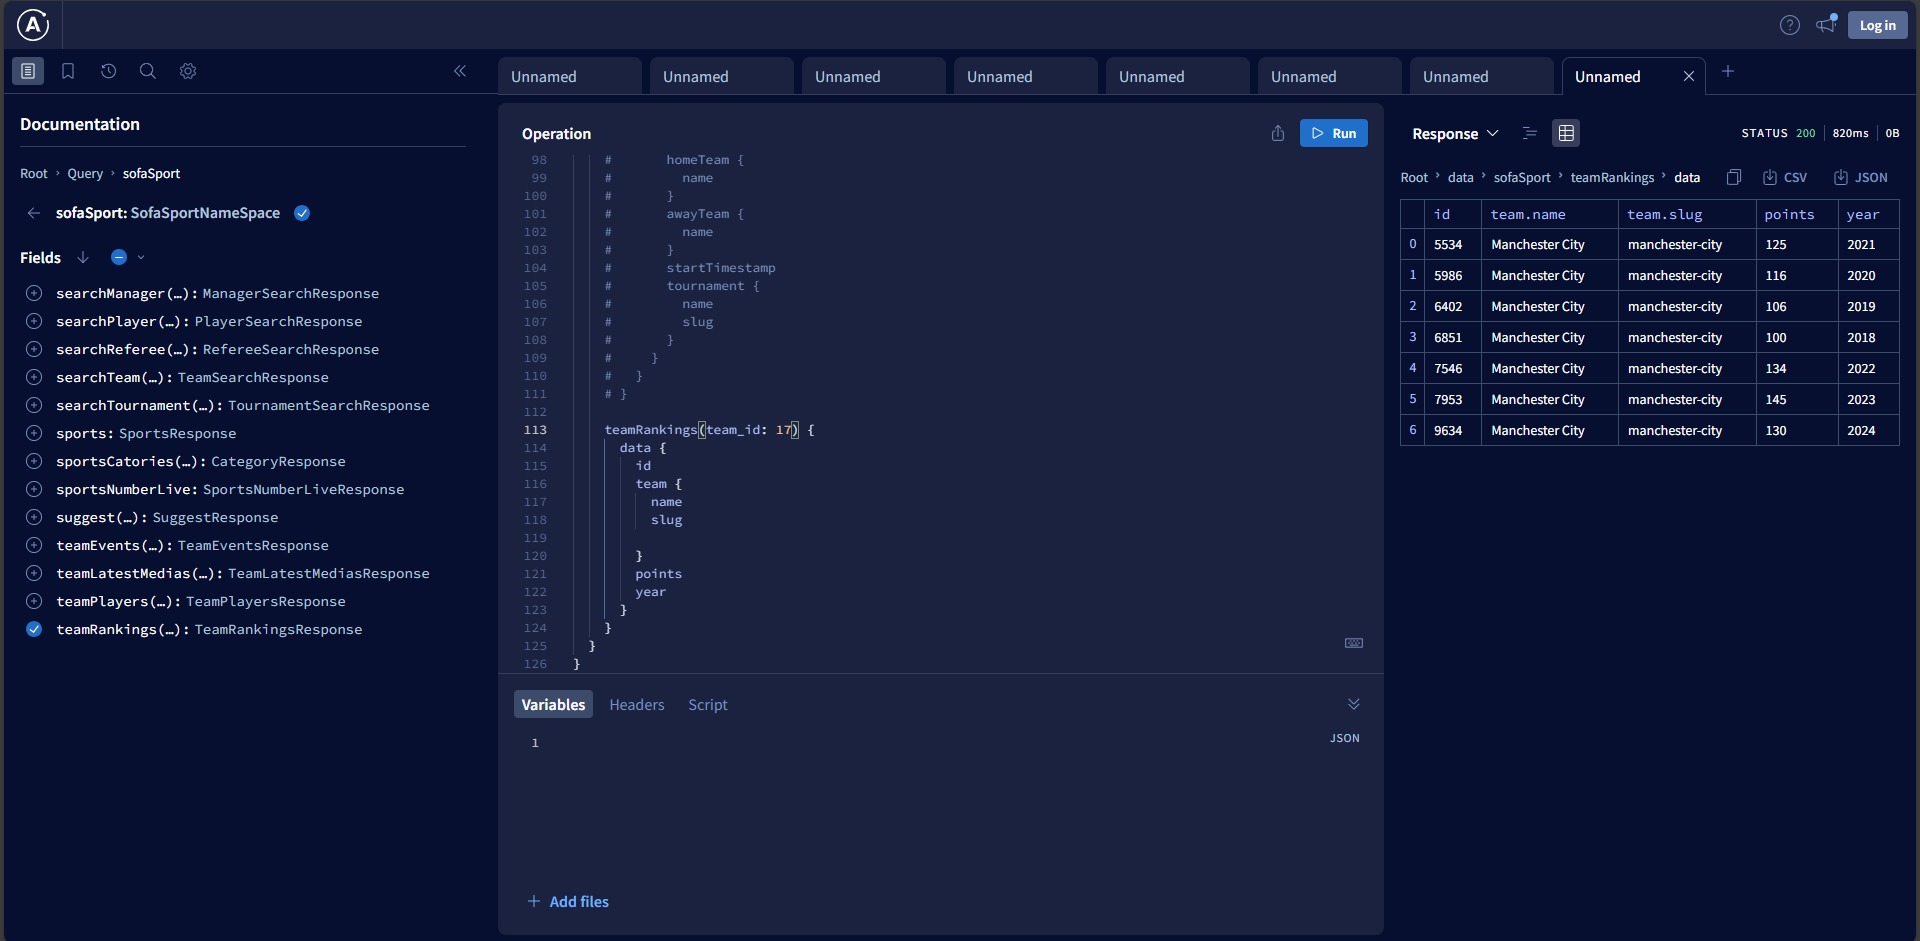
Task: Download response as CSV
Action: [1785, 177]
